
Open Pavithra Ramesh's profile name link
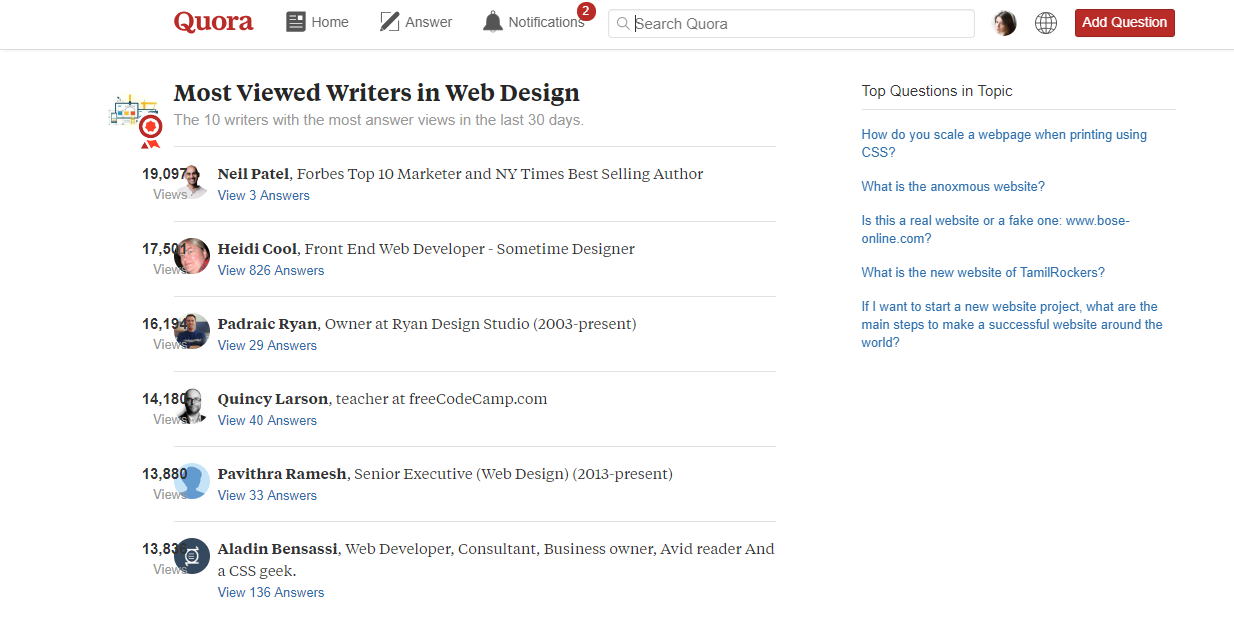[282, 474]
